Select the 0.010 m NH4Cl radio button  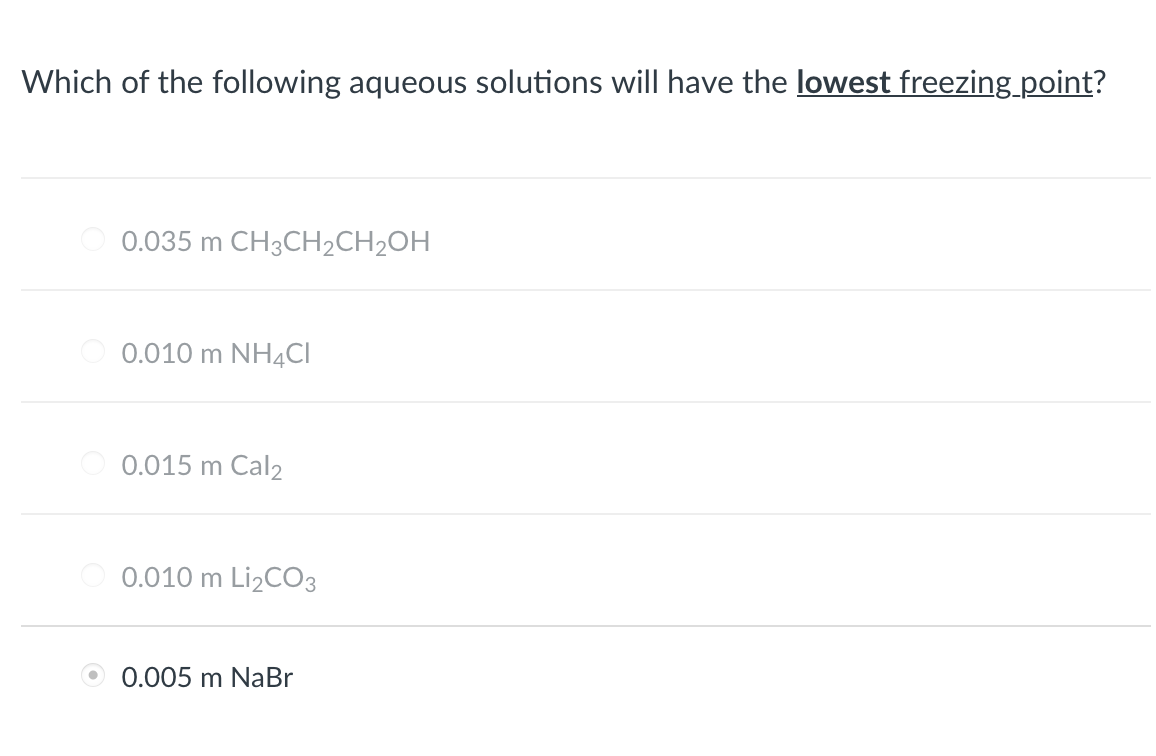click(92, 352)
